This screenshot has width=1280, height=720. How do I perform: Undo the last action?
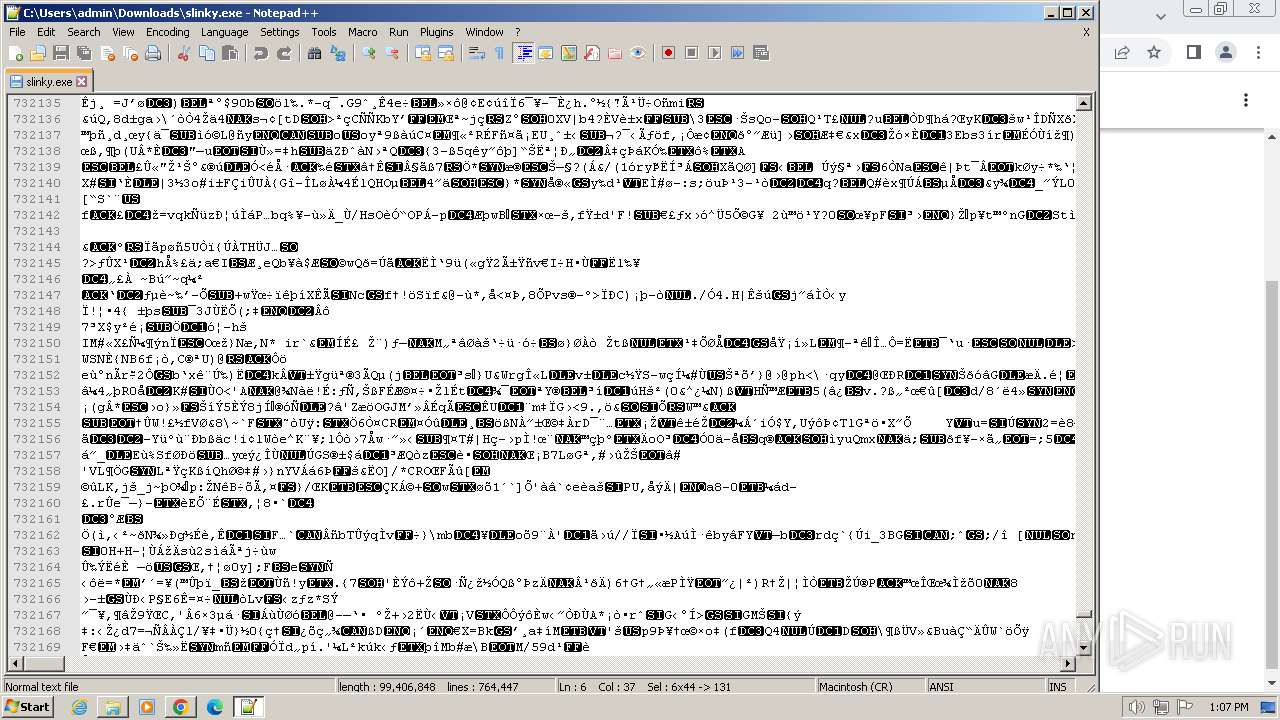[x=260, y=53]
